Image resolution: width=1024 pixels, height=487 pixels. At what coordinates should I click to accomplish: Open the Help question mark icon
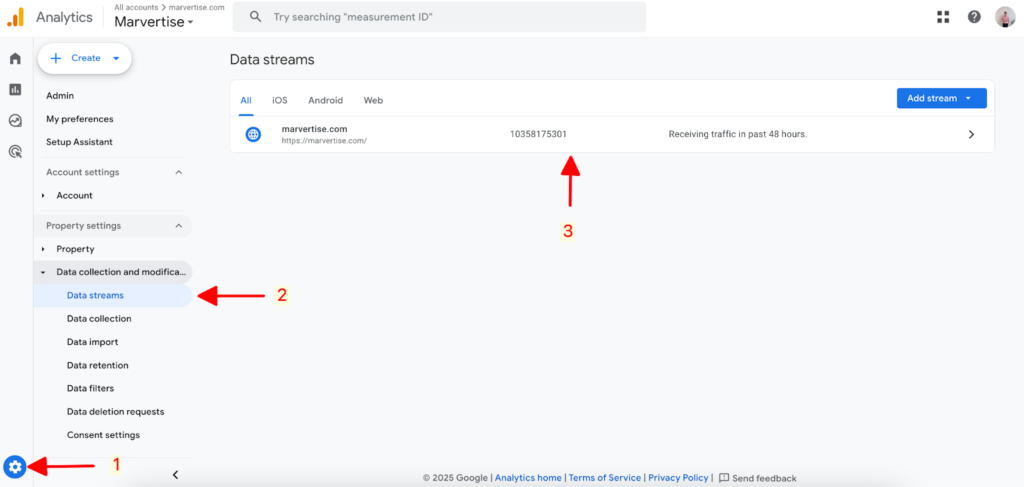(x=974, y=17)
